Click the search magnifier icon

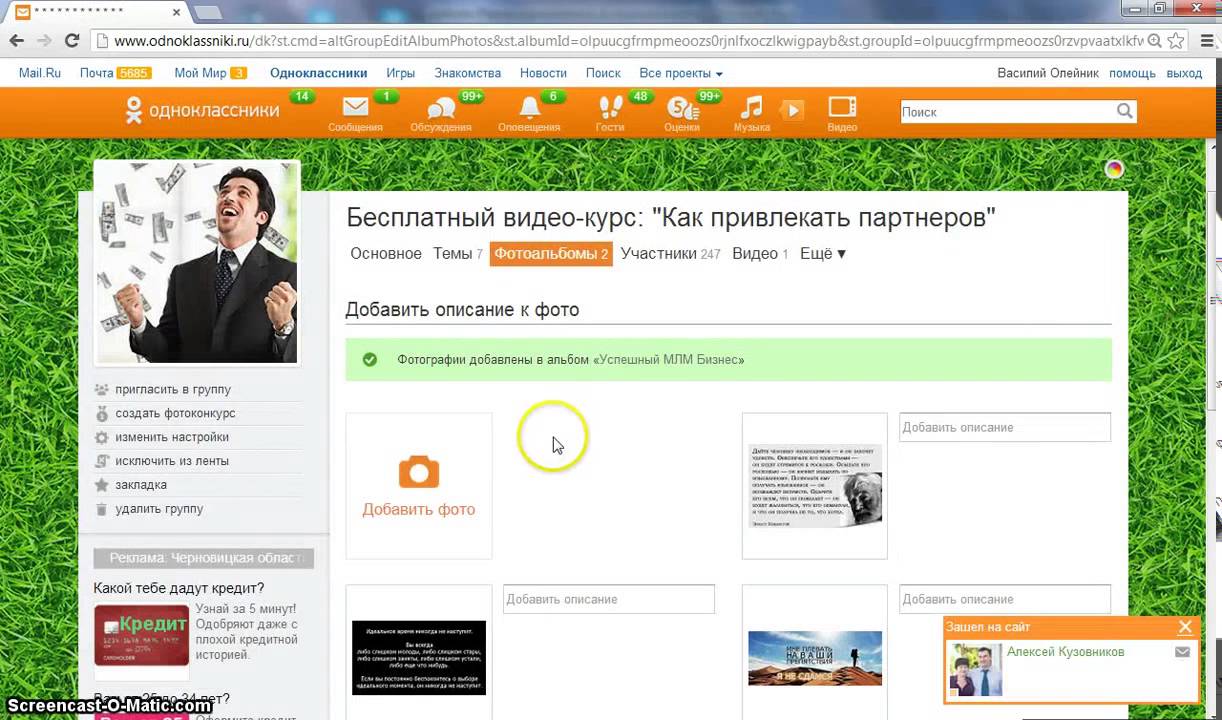1125,112
